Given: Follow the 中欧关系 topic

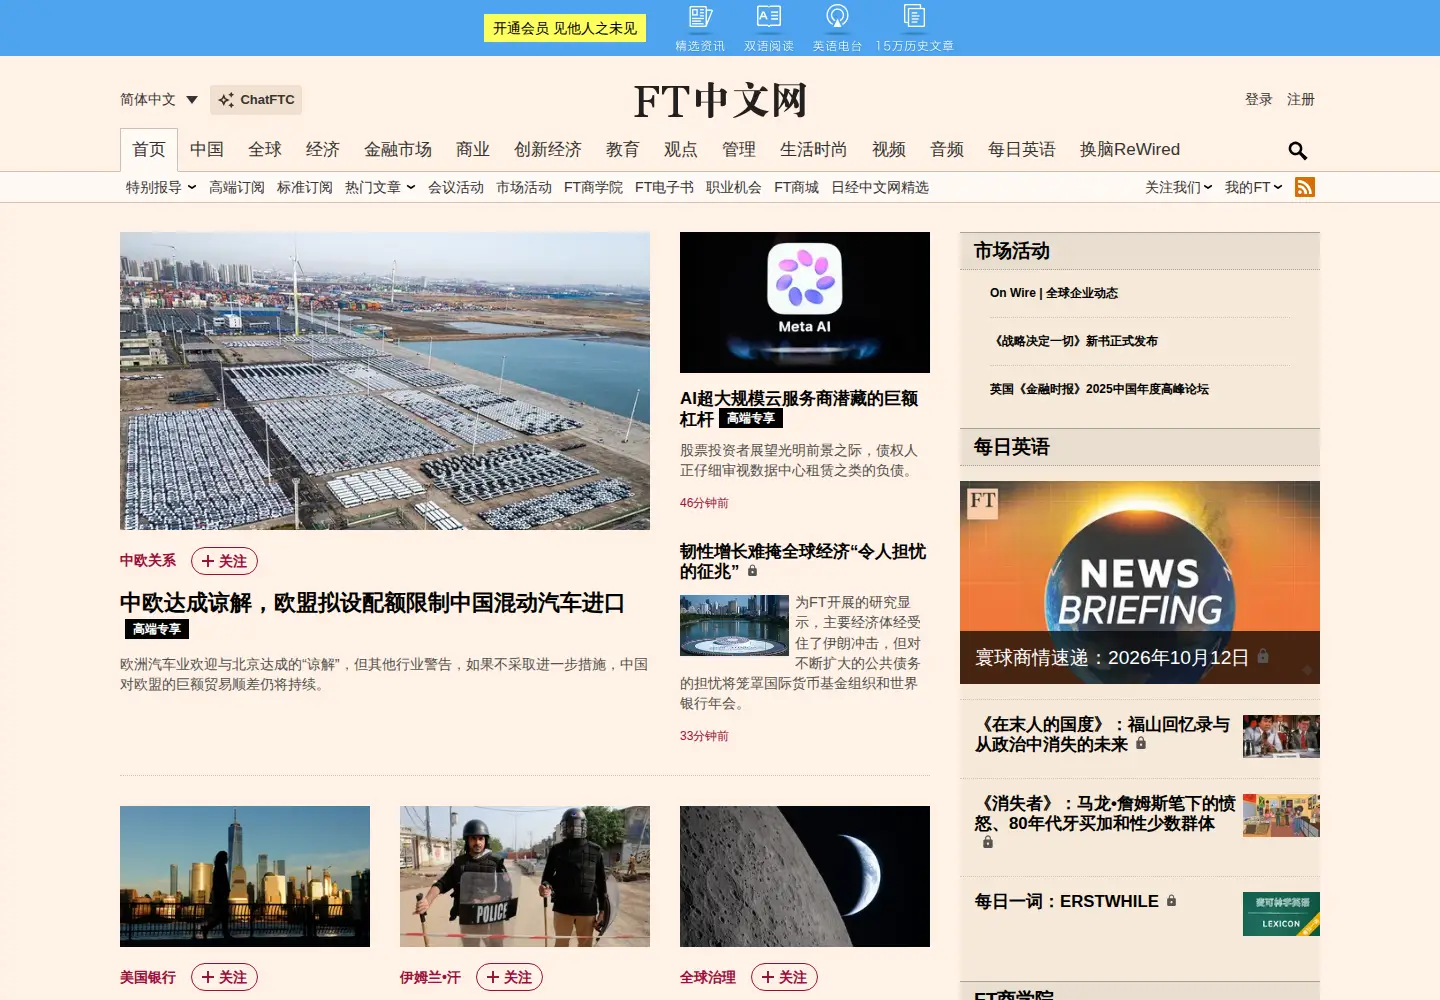Looking at the screenshot, I should 224,561.
